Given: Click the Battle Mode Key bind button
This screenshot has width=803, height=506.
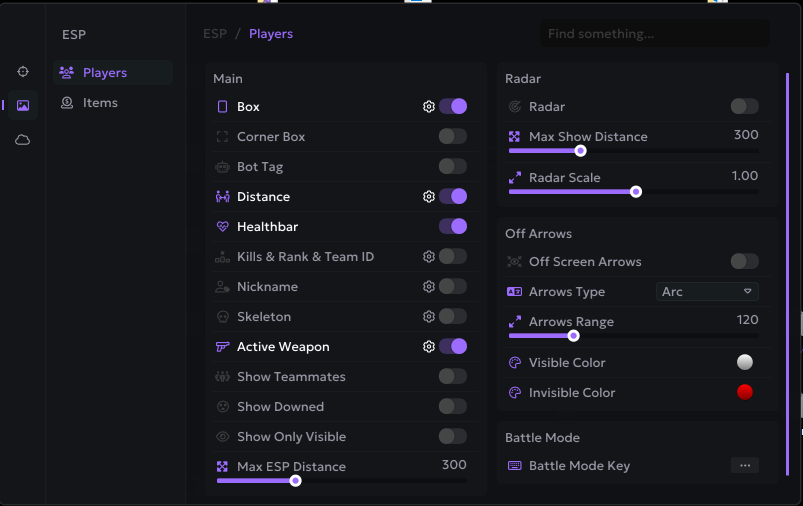Looking at the screenshot, I should click(744, 466).
